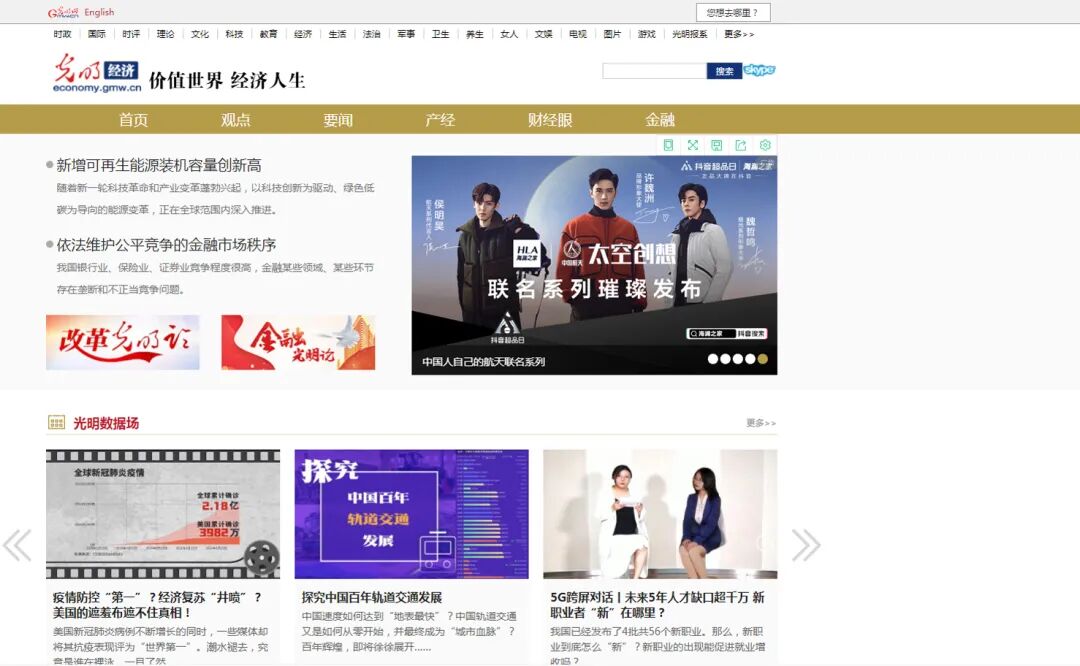The width and height of the screenshot is (1080, 666).
Task: Go to the 卫生 channel
Action: point(441,34)
